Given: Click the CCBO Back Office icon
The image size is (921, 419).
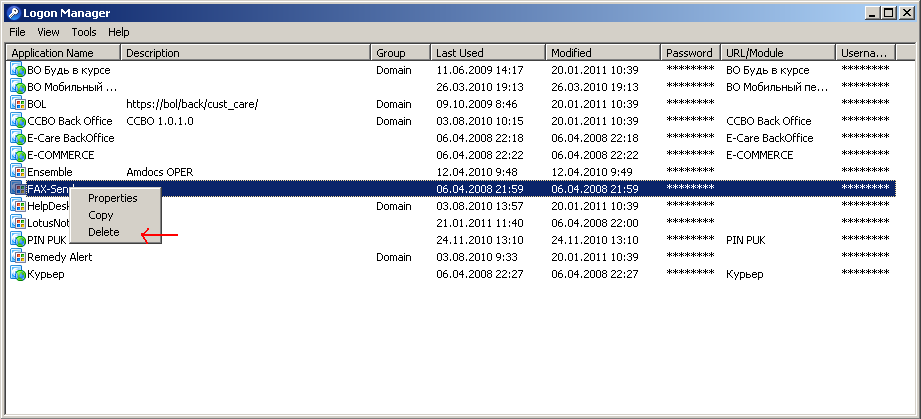Looking at the screenshot, I should [x=18, y=121].
